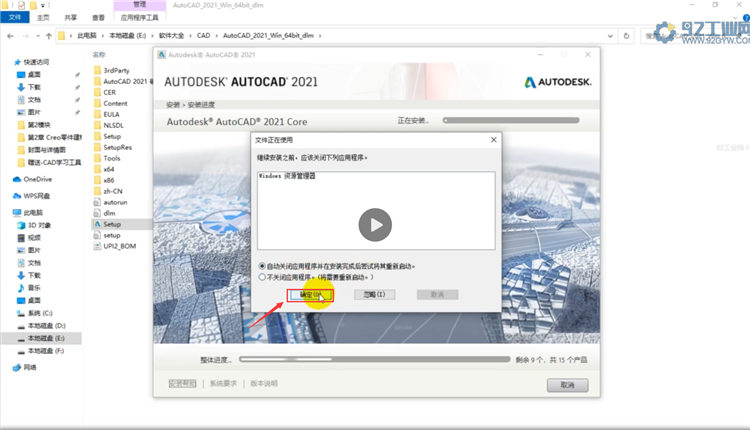Select the NLSDL folder icon
The width and height of the screenshot is (750, 430).
coord(98,125)
